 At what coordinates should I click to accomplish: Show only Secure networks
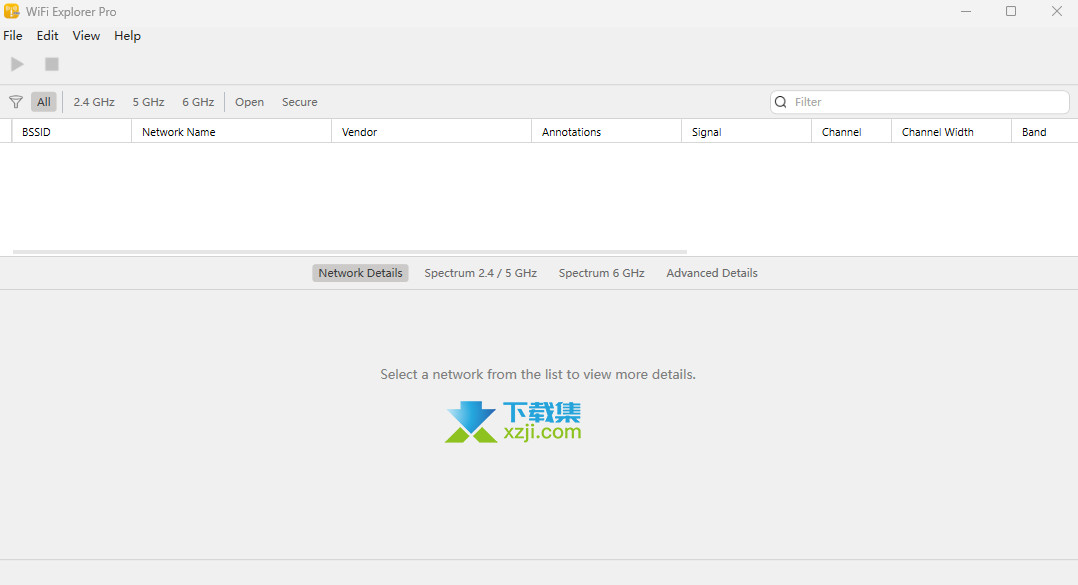[x=300, y=102]
